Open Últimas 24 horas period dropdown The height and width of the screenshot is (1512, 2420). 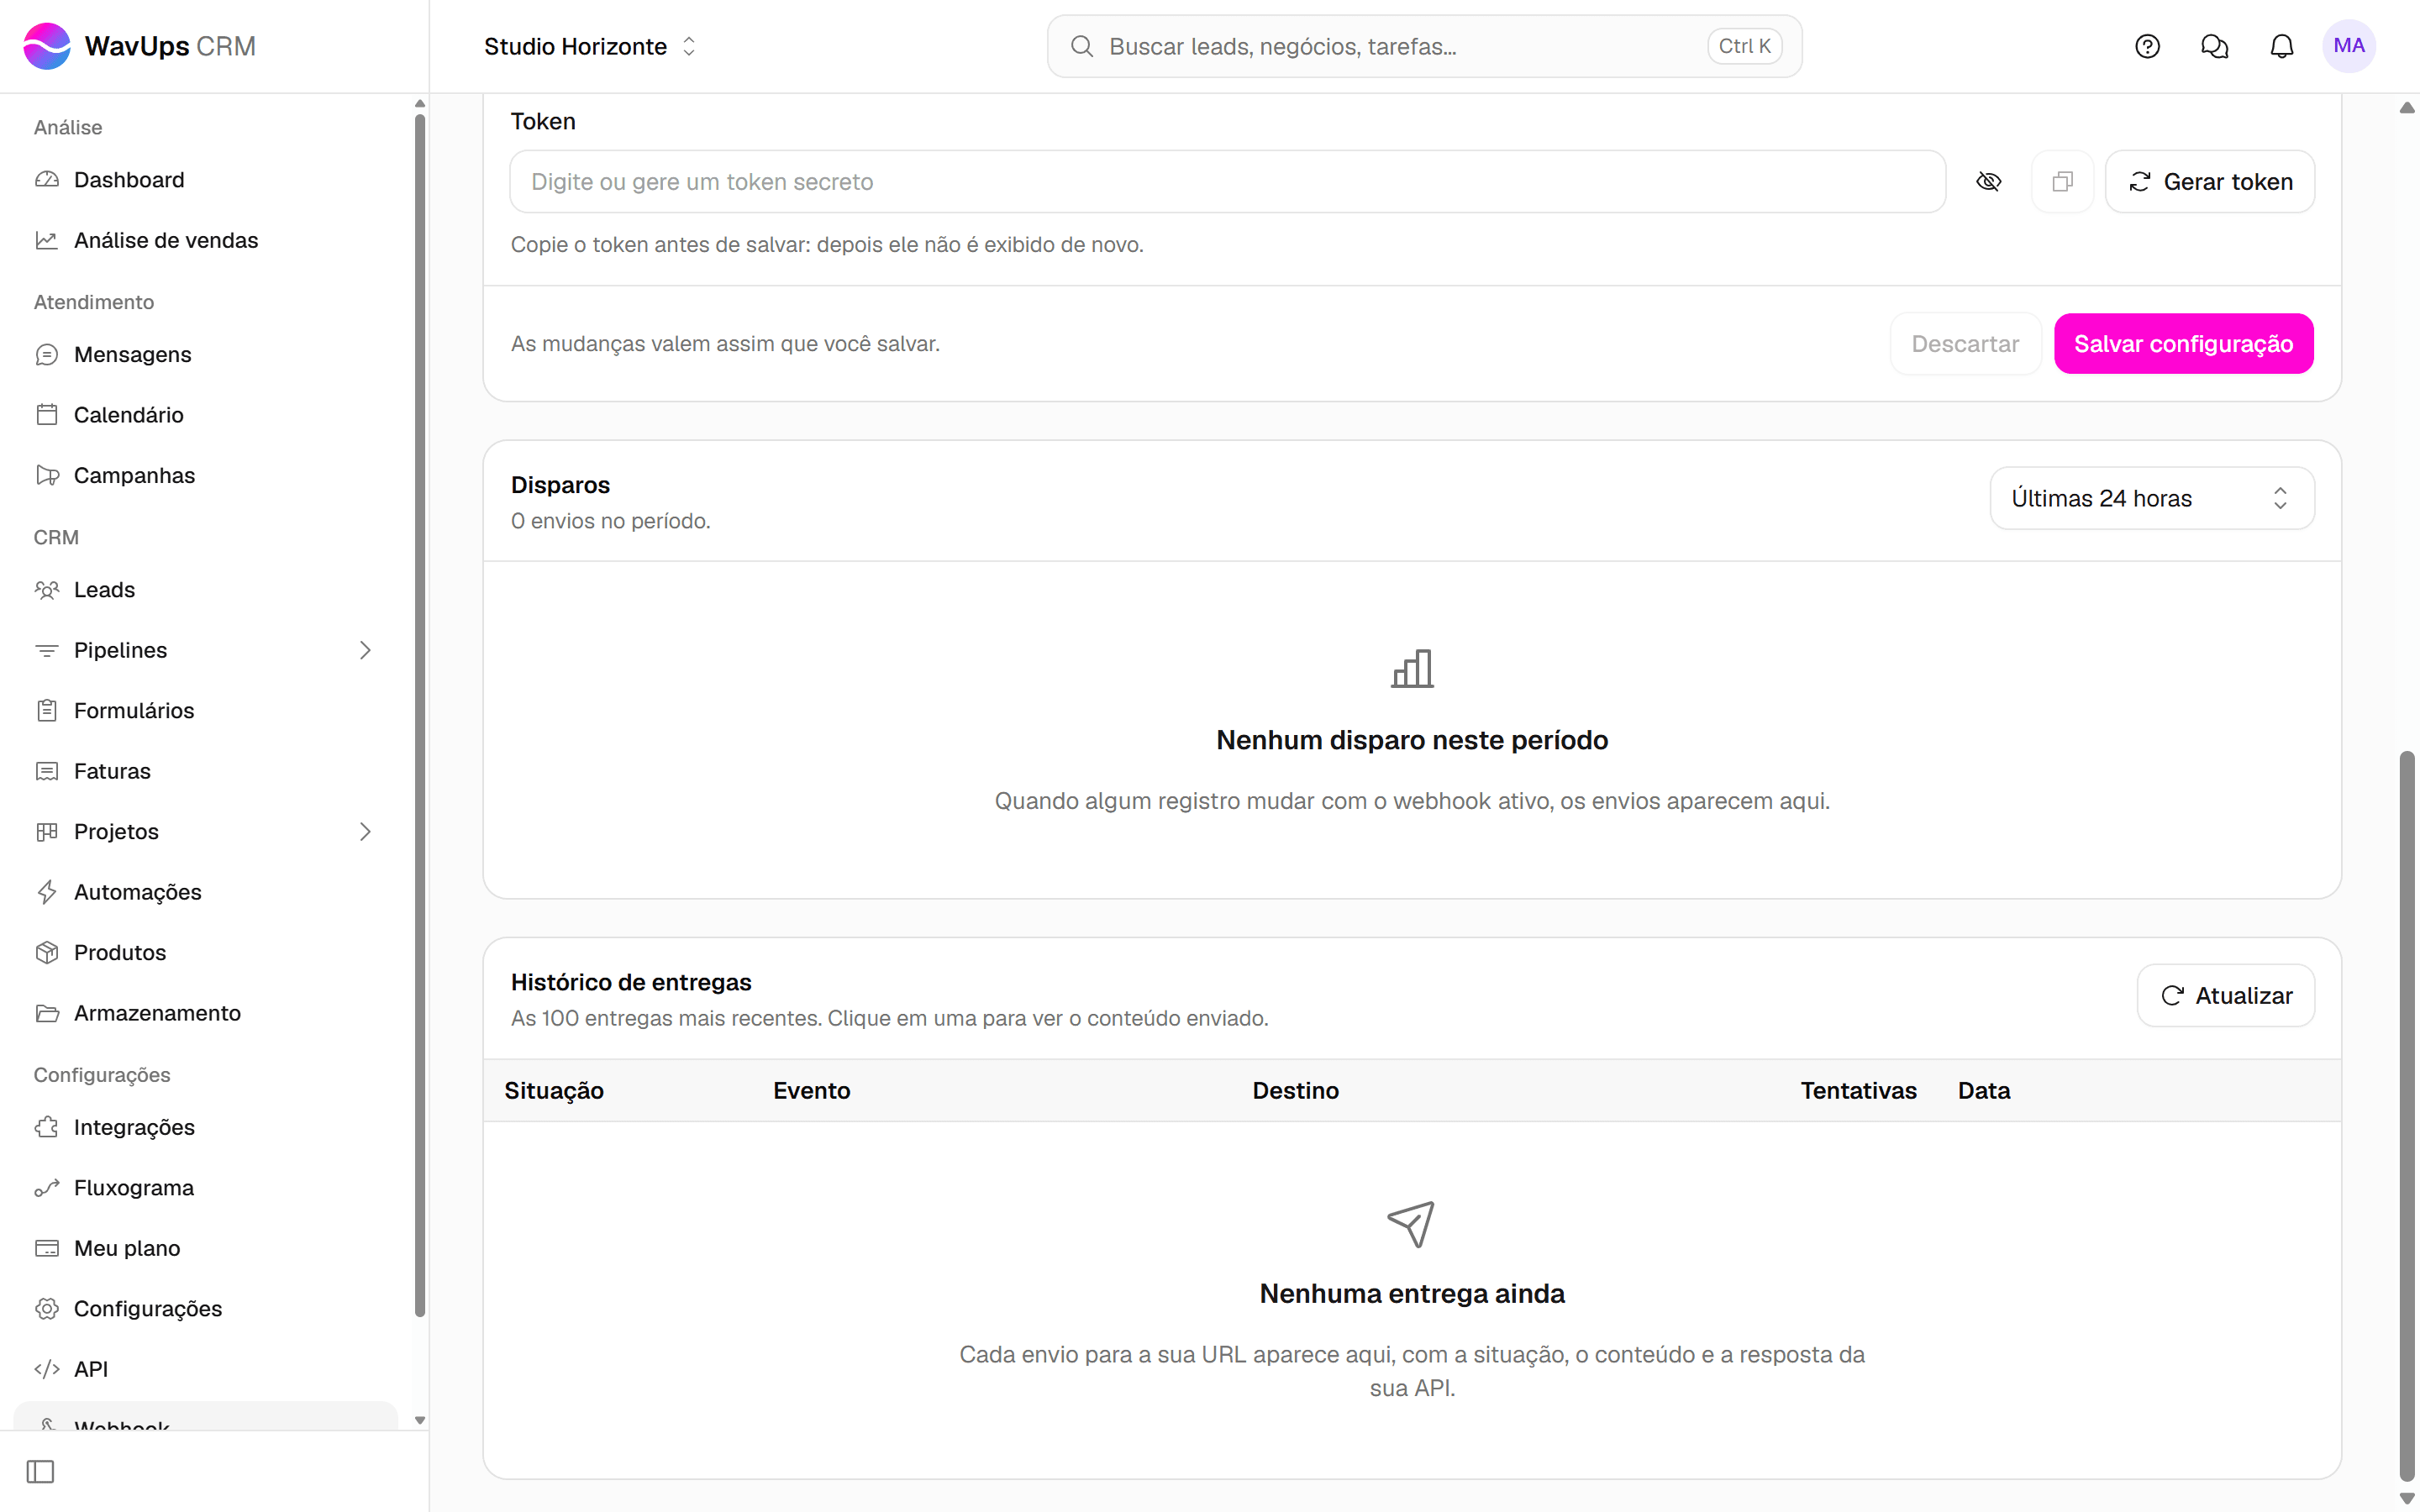(2151, 498)
